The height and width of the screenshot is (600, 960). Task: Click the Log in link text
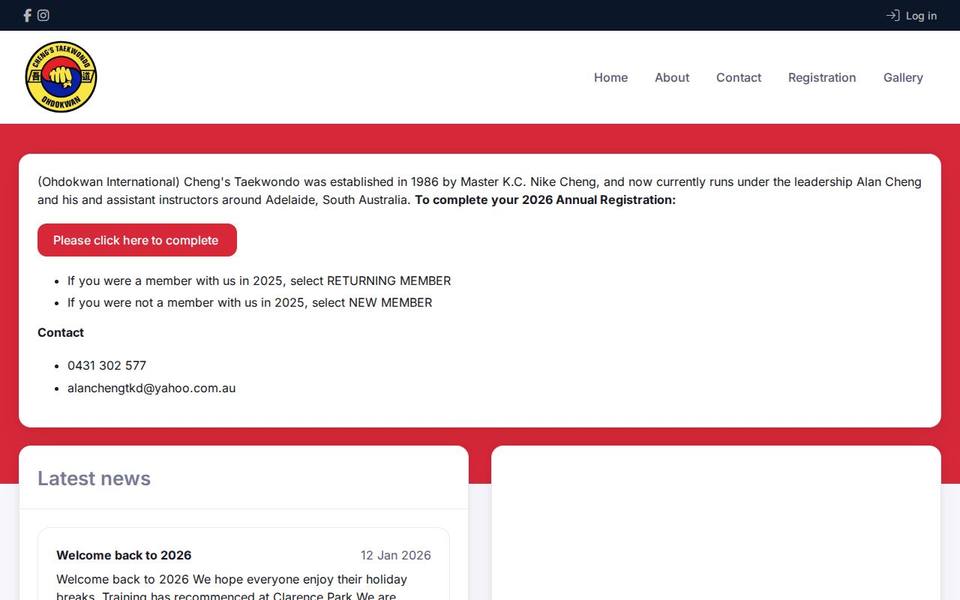921,16
